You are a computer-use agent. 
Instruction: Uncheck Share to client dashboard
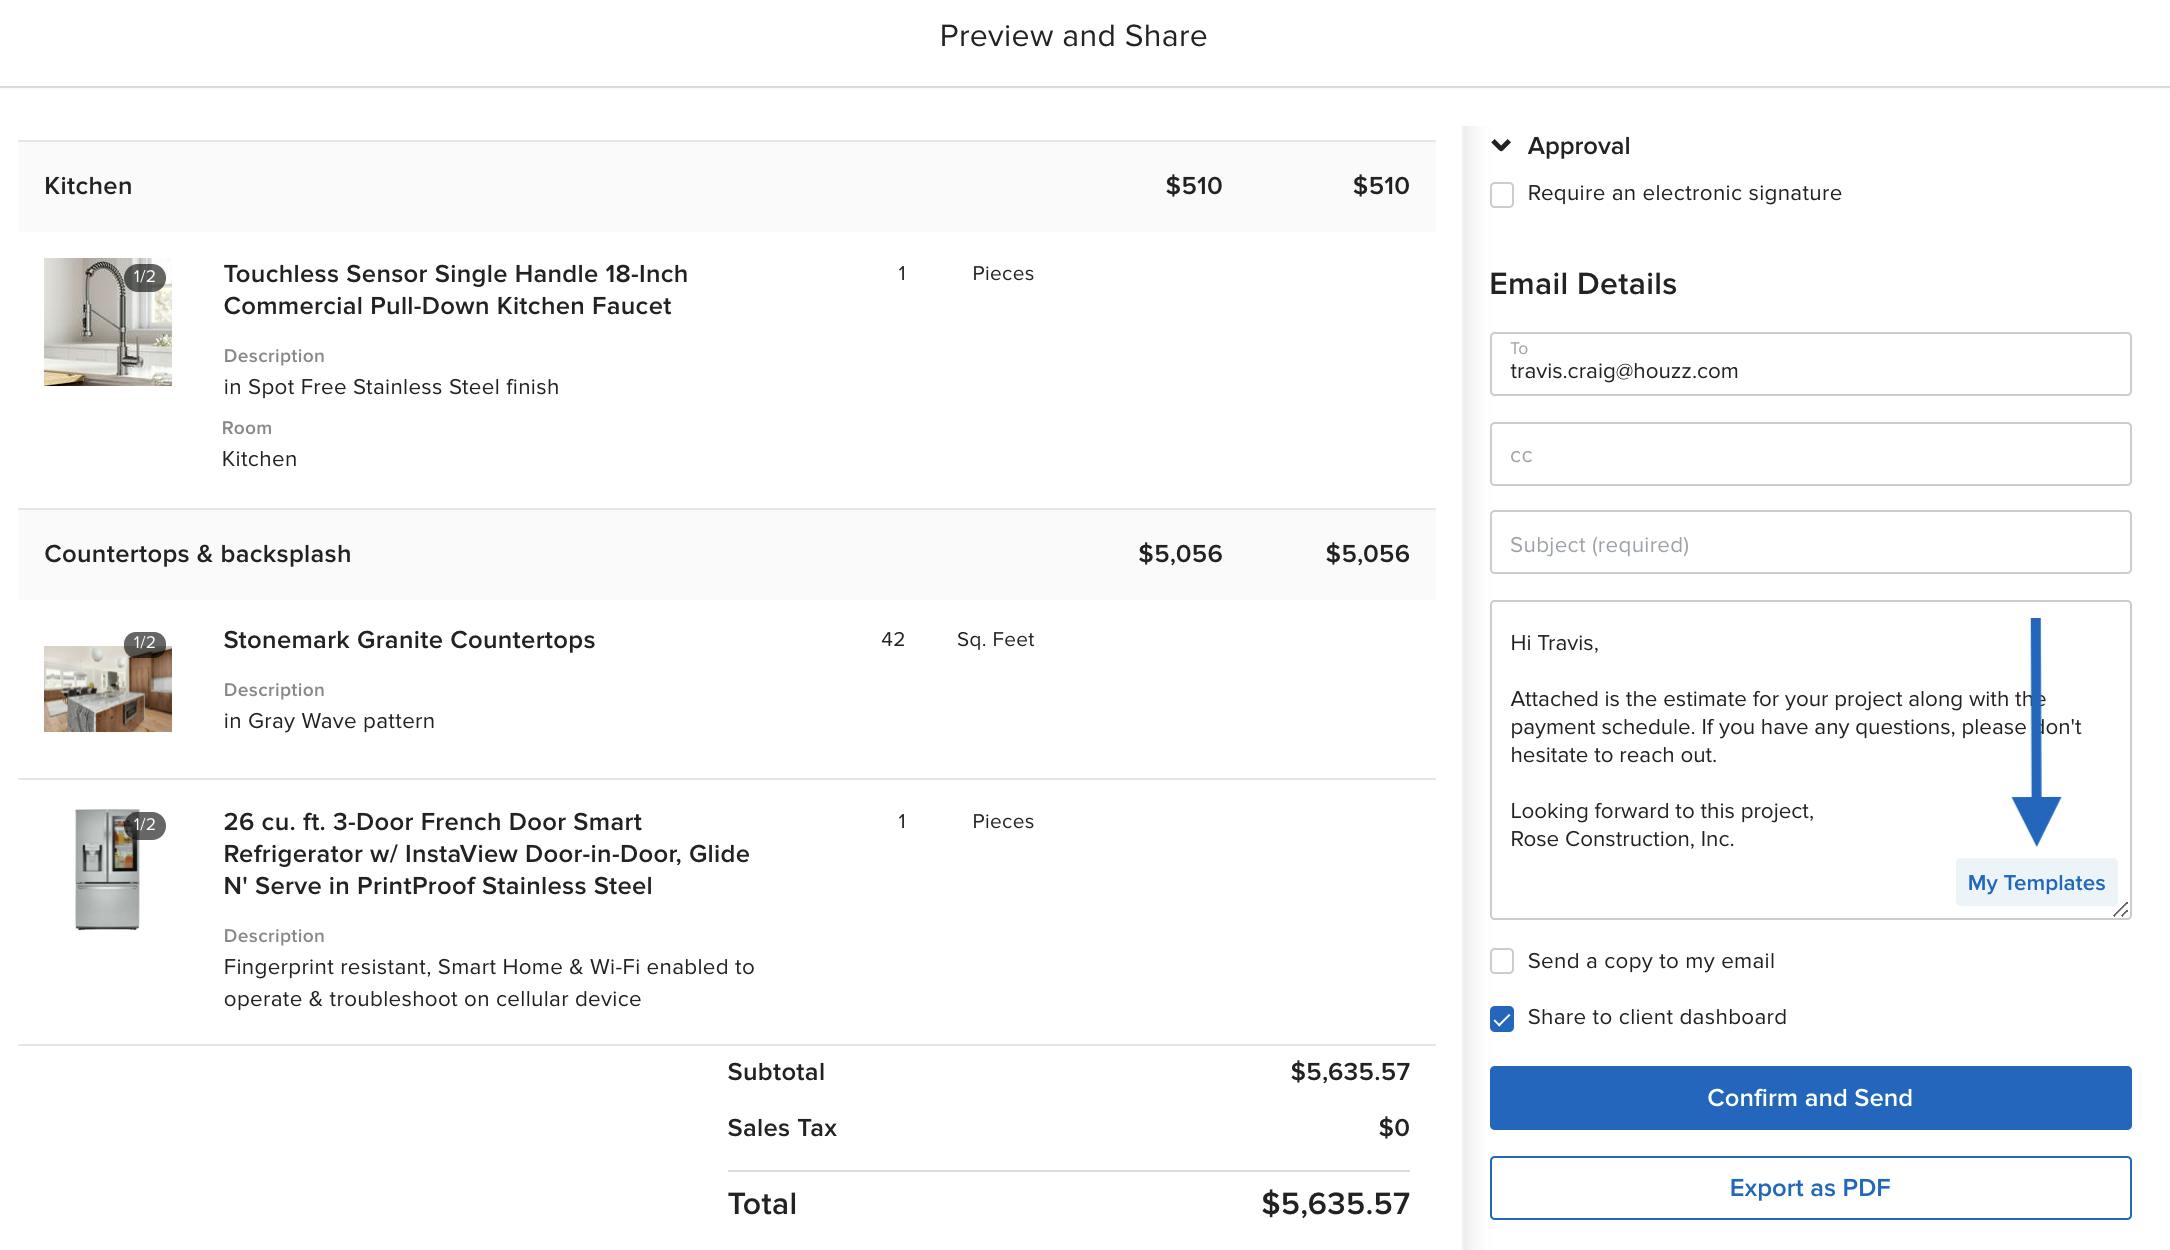point(1502,1017)
